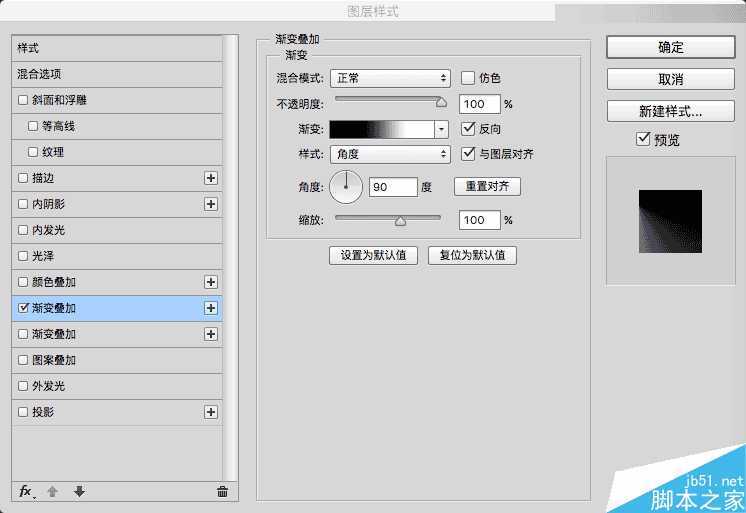The width and height of the screenshot is (746, 513).
Task: Enable the 图案叠加 checkbox
Action: click(x=23, y=360)
